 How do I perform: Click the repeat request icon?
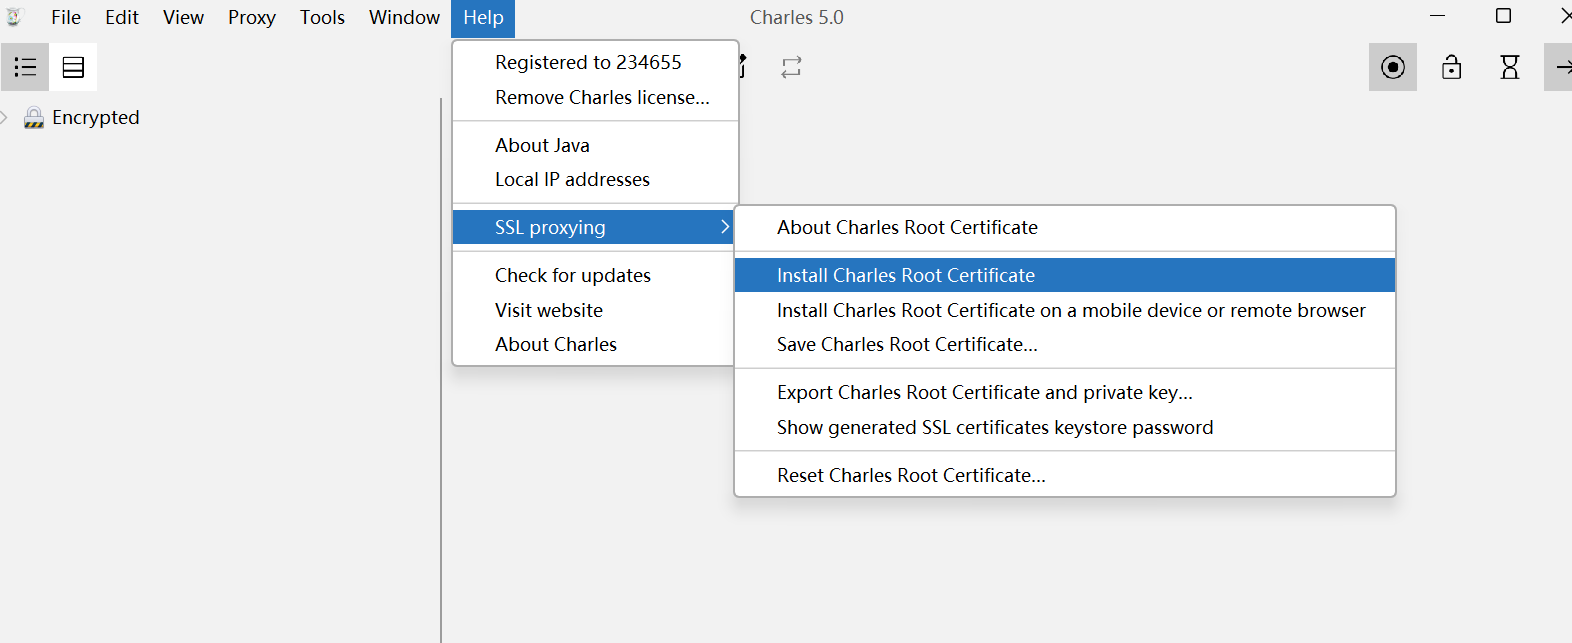[791, 67]
